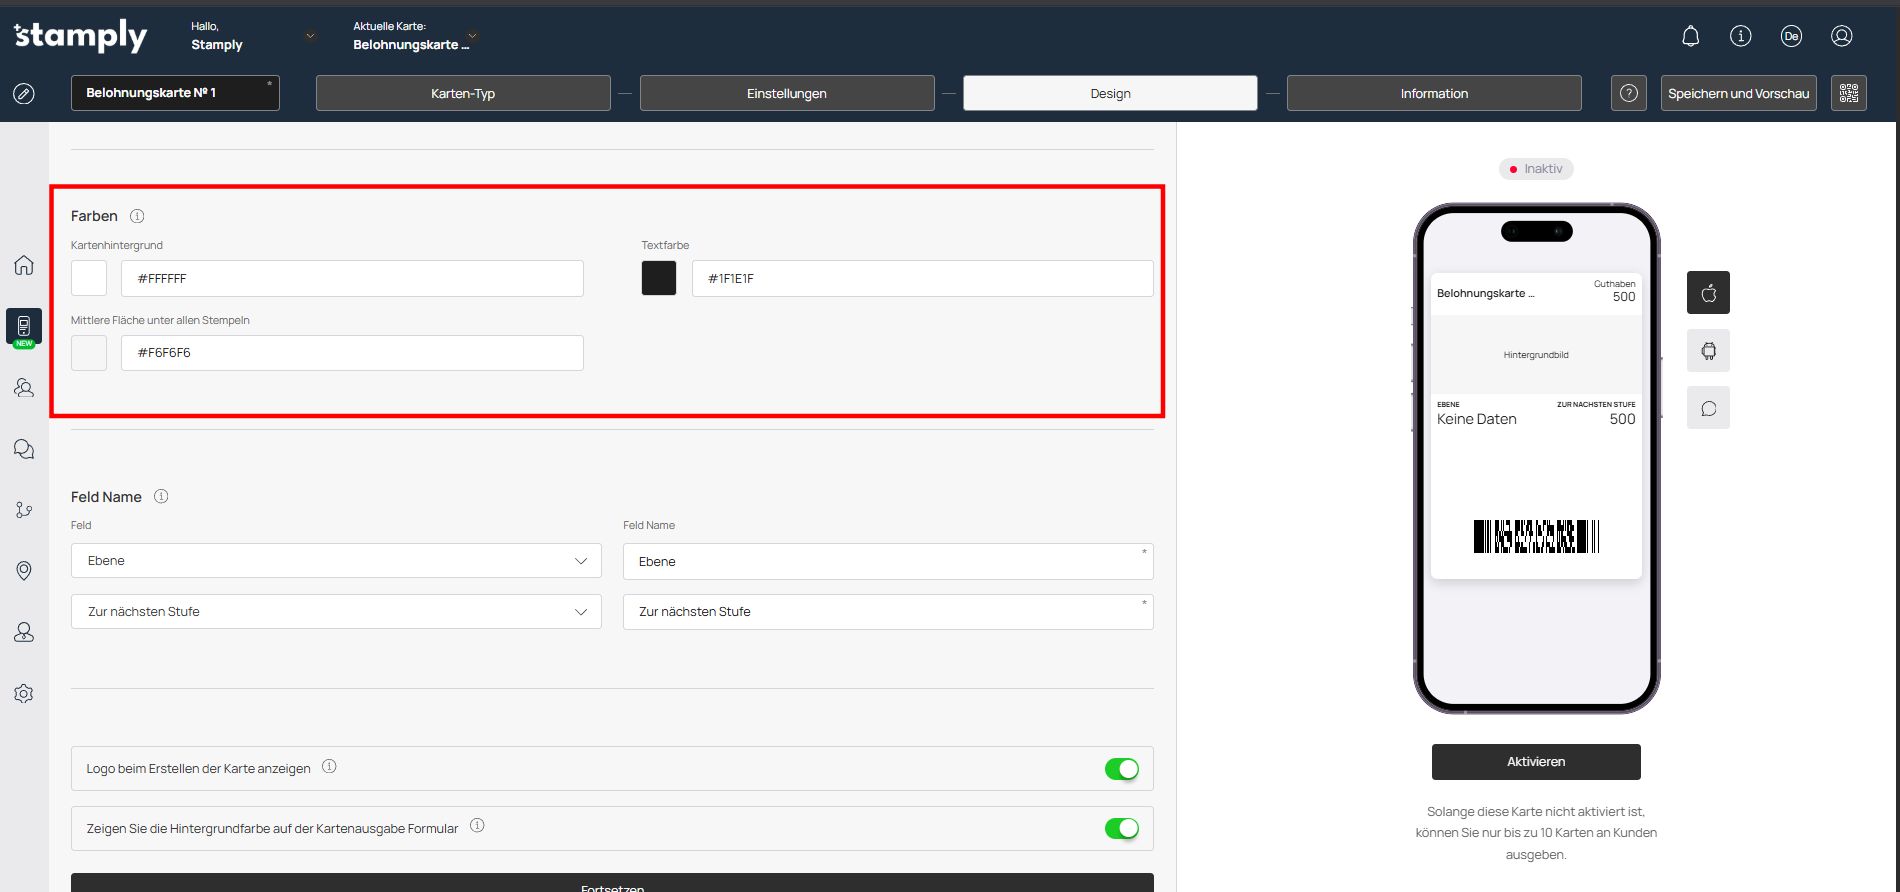
Task: Expand the Ebene field dropdown
Action: click(x=336, y=561)
